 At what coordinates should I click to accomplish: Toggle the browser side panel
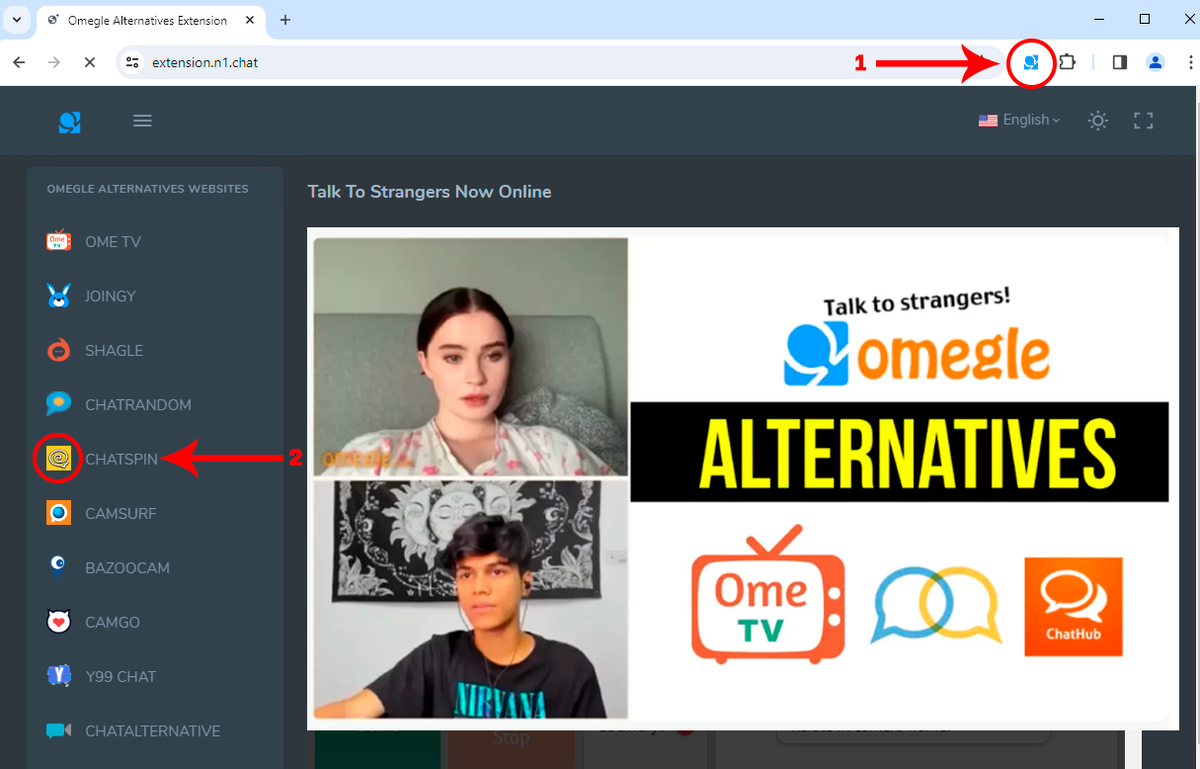coord(1119,62)
